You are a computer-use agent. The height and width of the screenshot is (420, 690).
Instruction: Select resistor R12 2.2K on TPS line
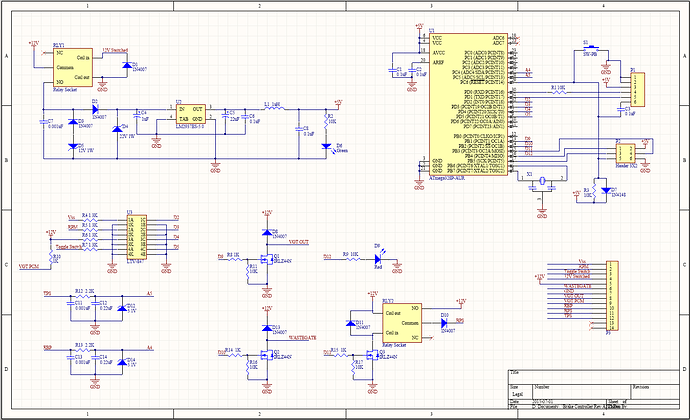point(83,296)
